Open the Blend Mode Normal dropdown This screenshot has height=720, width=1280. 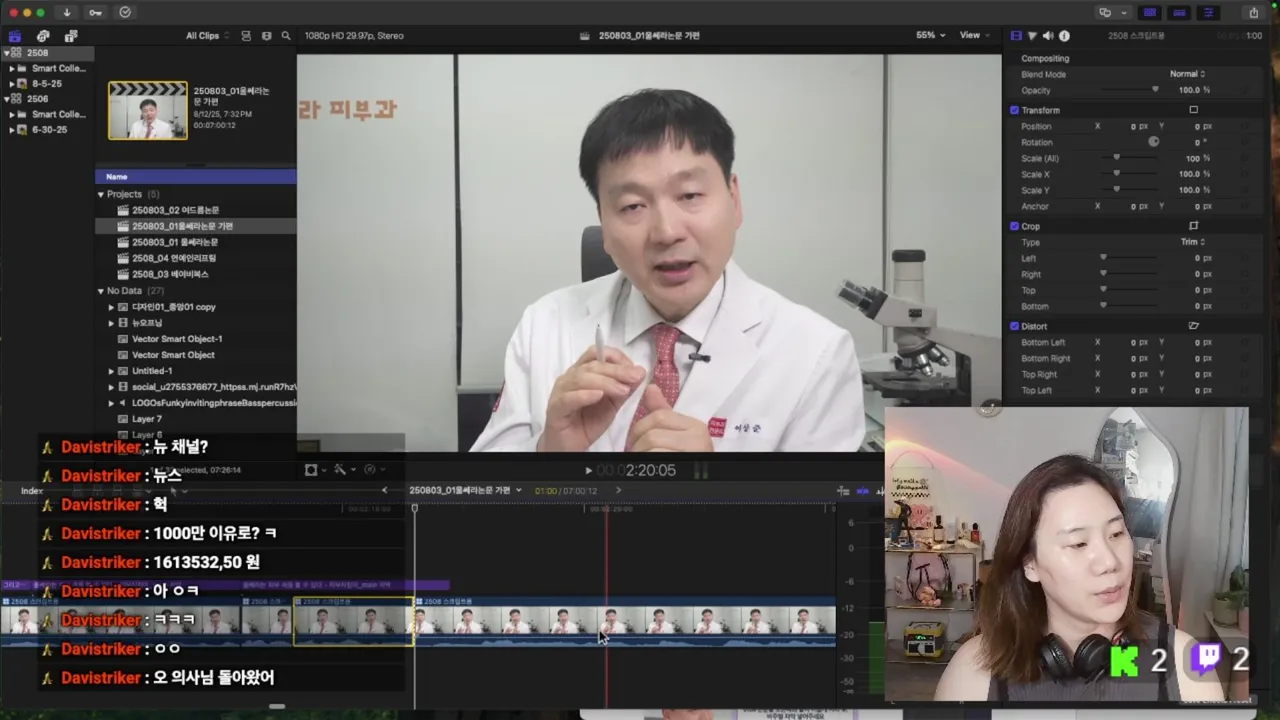coord(1187,74)
